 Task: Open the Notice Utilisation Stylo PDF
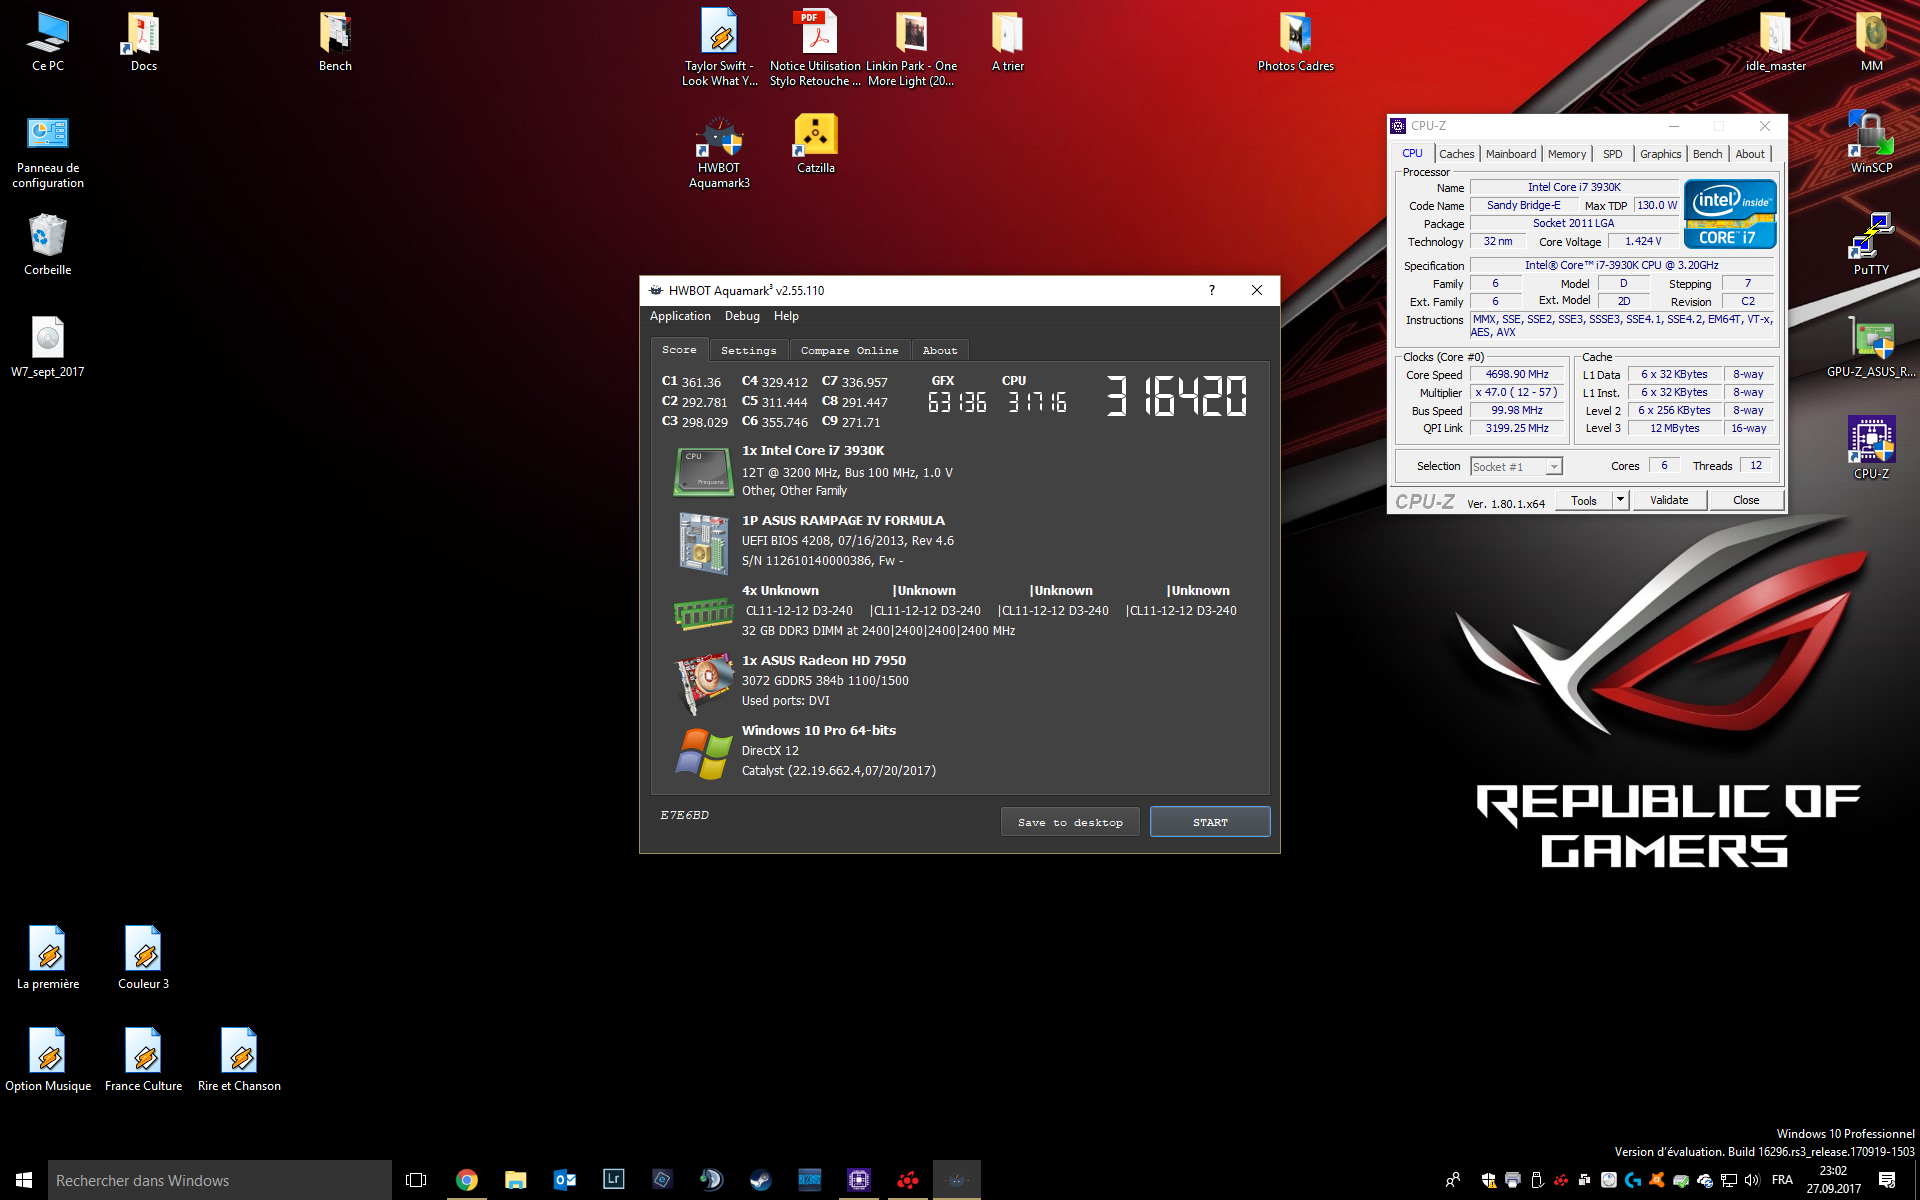815,48
